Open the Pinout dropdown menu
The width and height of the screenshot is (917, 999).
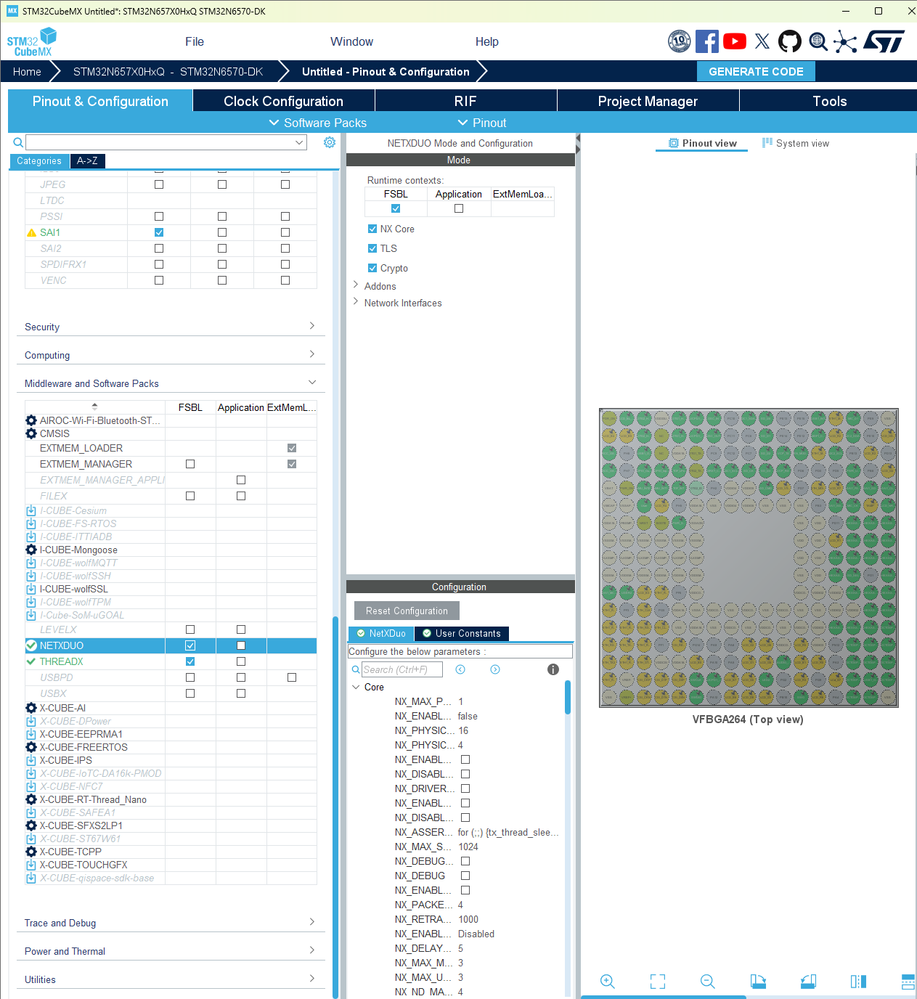pos(482,122)
